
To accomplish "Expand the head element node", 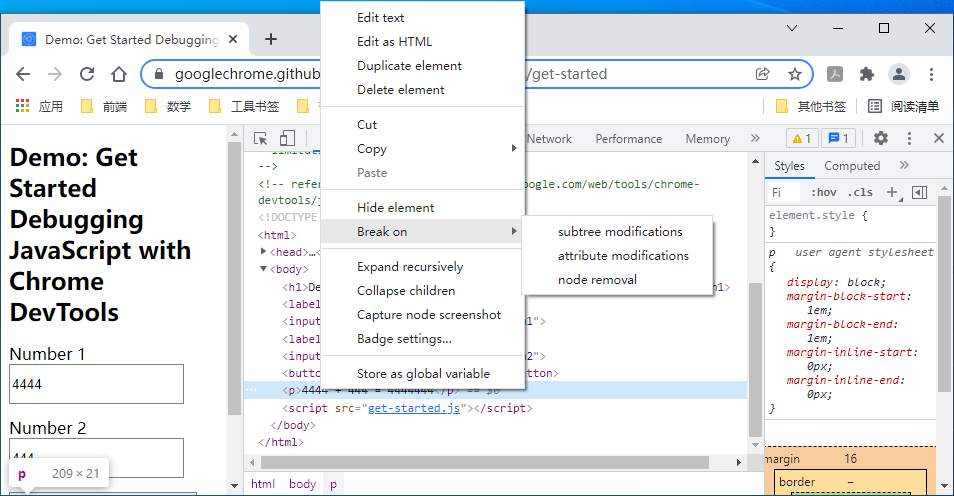I will pos(263,252).
